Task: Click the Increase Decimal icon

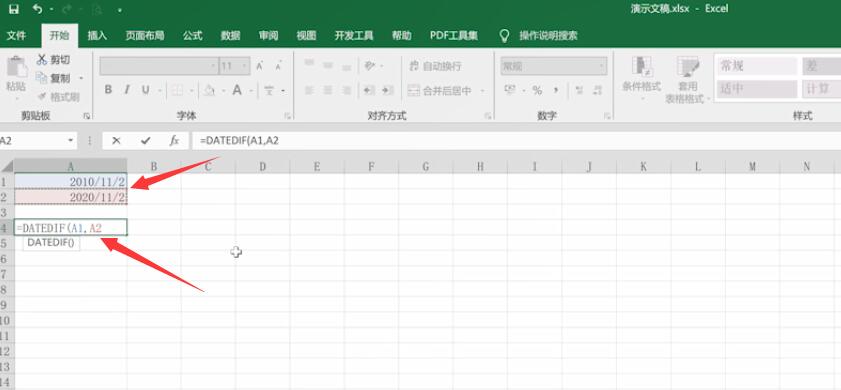Action: click(x=579, y=90)
